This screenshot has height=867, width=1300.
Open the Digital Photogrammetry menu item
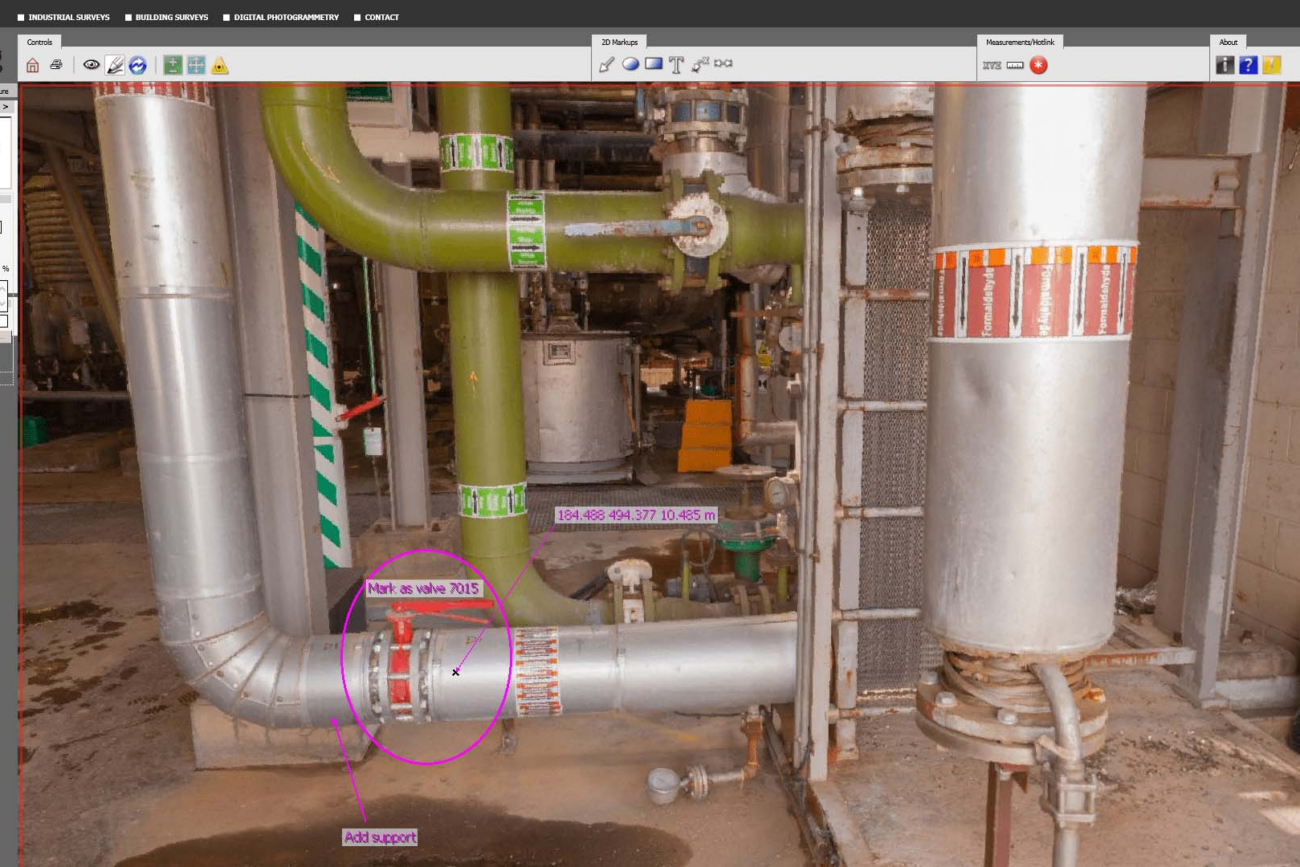point(286,17)
